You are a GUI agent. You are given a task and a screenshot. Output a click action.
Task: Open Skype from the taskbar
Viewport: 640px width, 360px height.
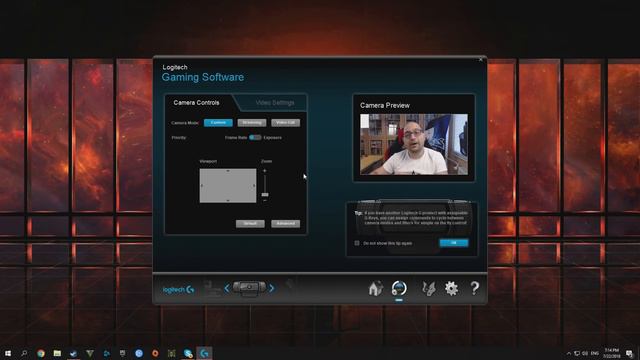tap(188, 353)
